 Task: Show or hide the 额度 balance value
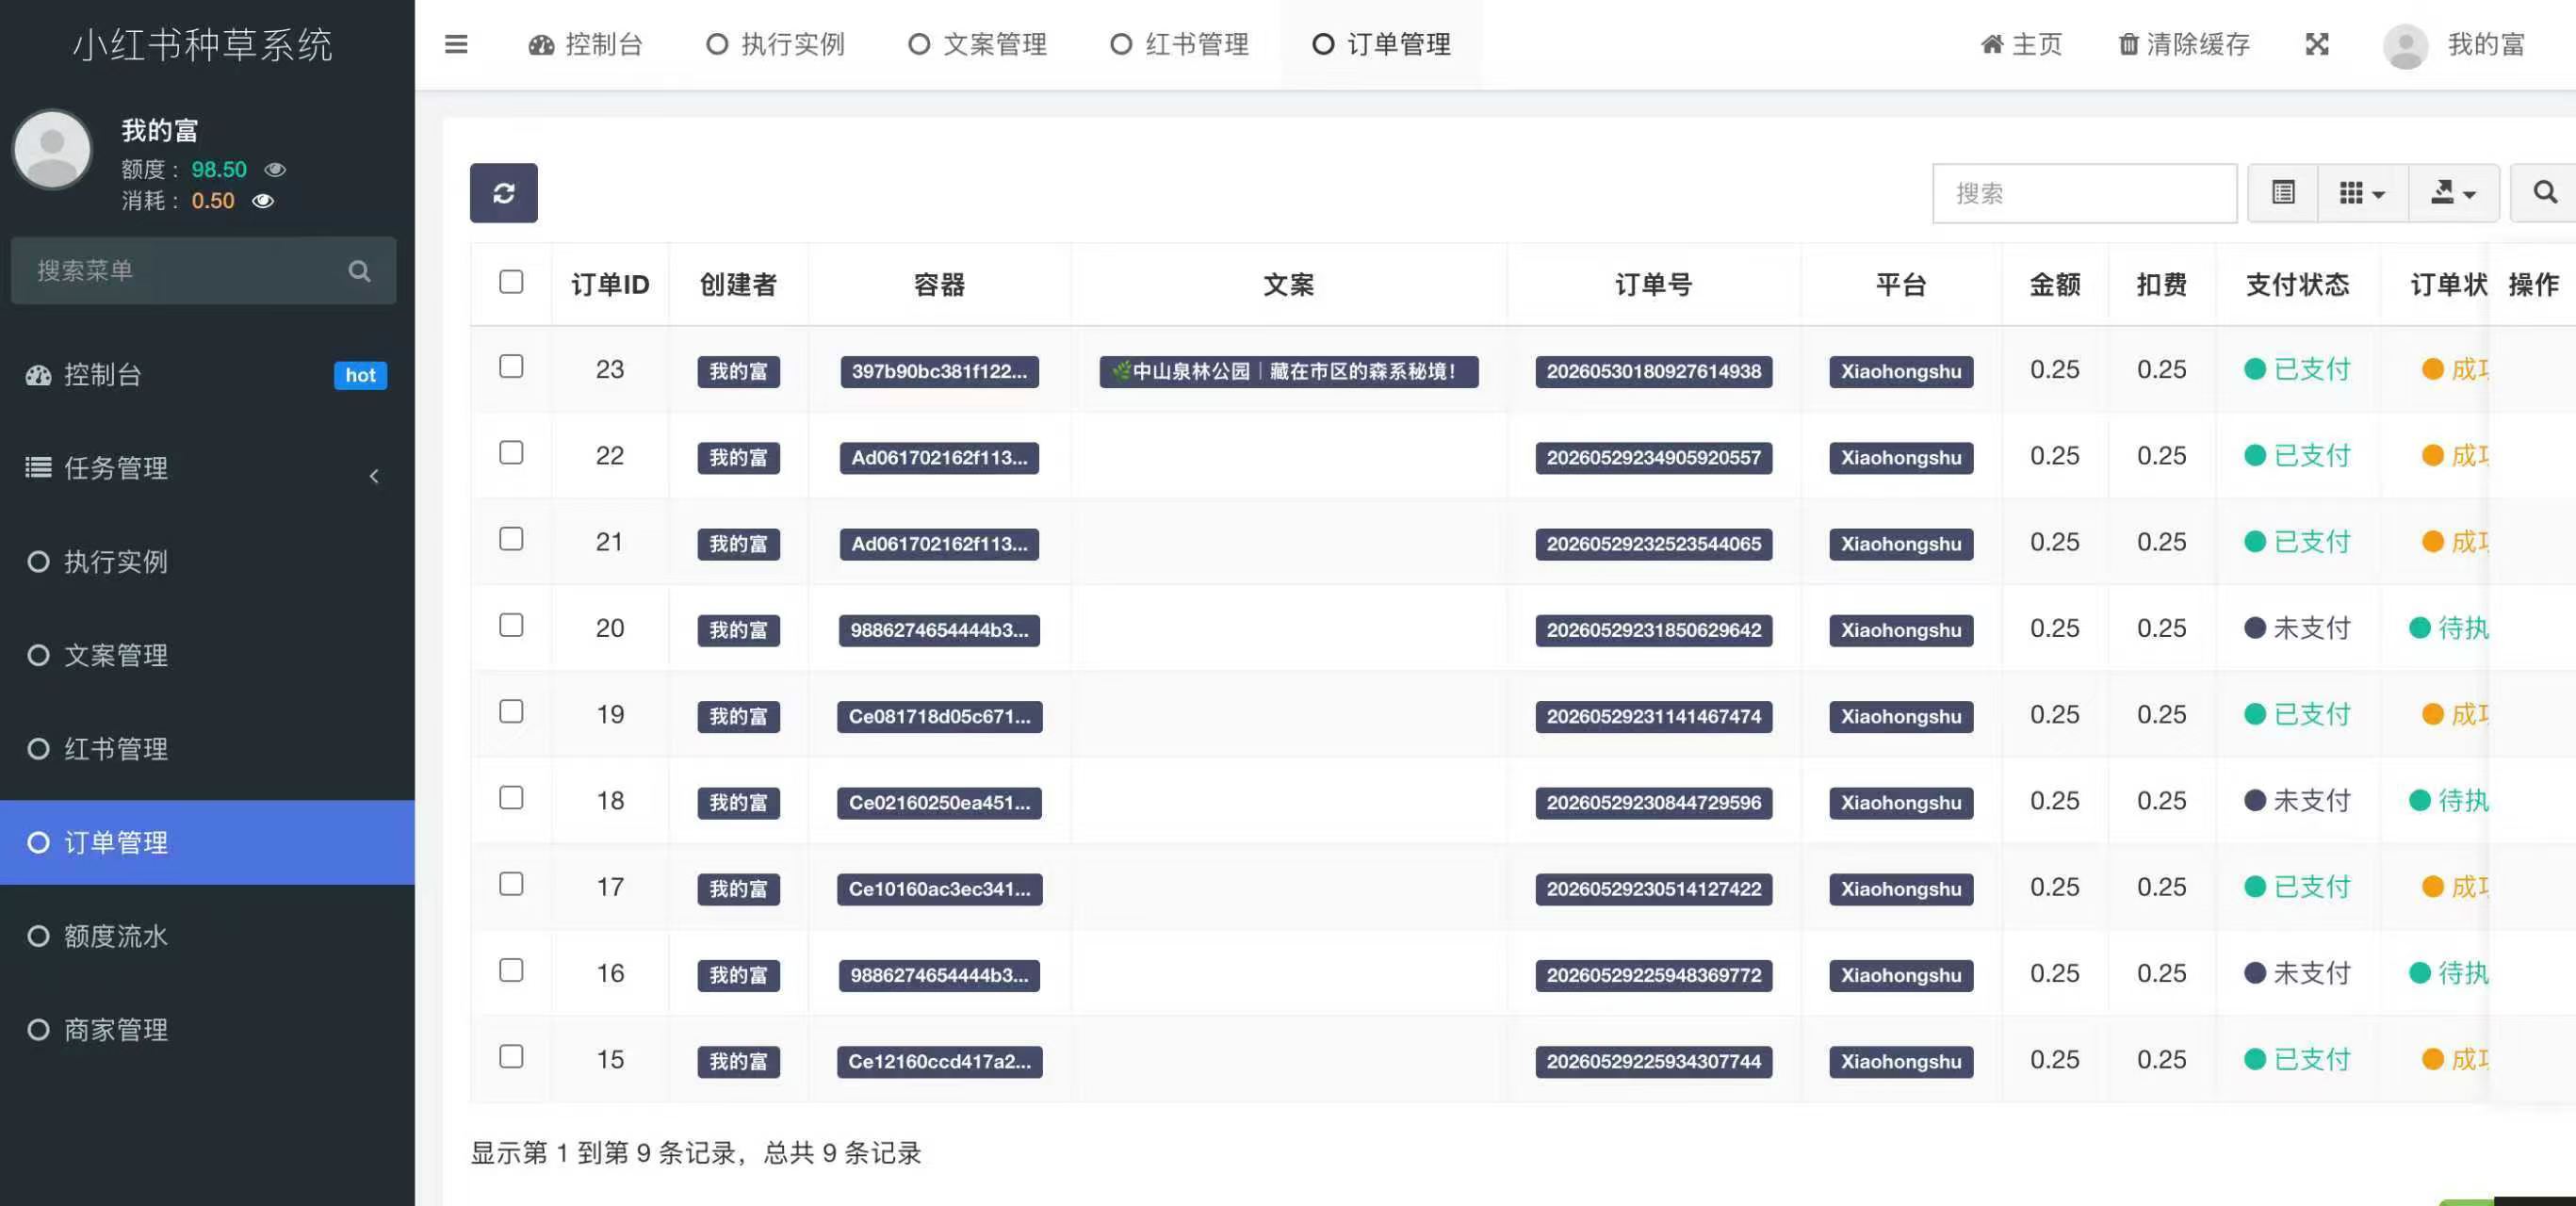[275, 169]
